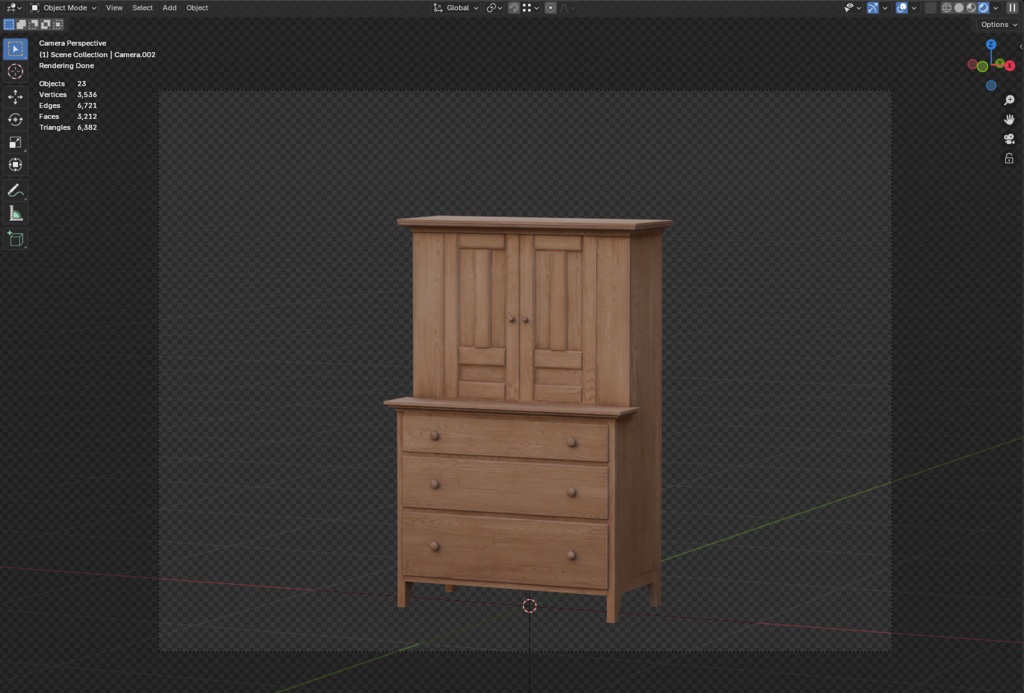Select the Cursor tool in the toolbar
This screenshot has width=1024, height=693.
click(x=15, y=71)
